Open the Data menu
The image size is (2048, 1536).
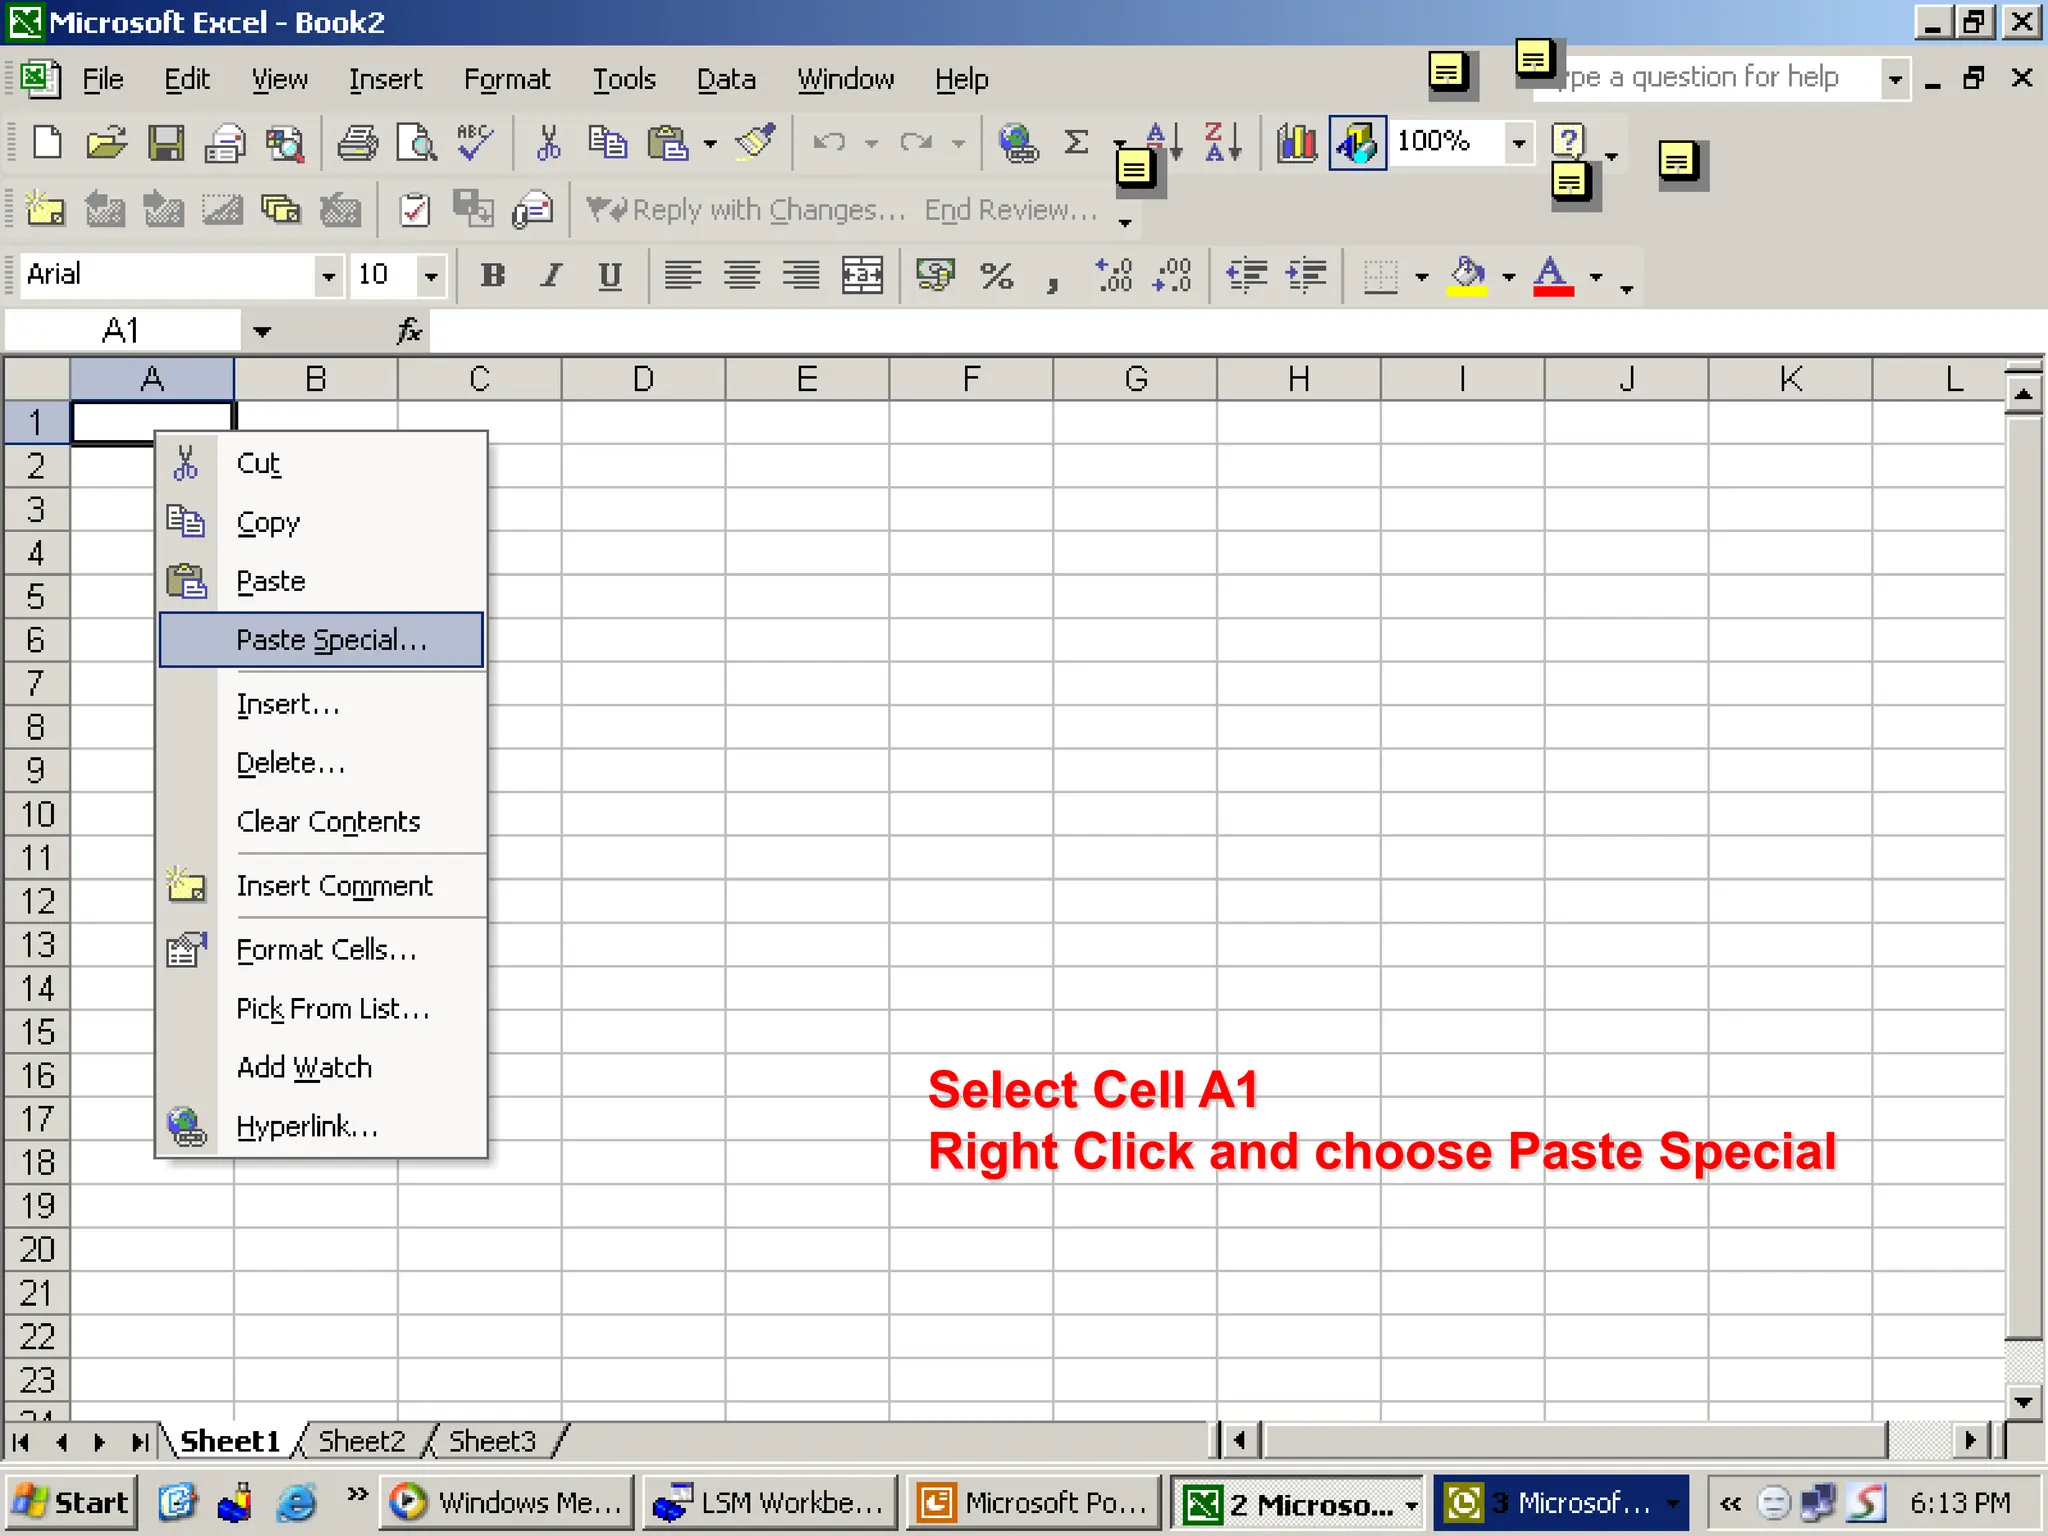pyautogui.click(x=726, y=80)
